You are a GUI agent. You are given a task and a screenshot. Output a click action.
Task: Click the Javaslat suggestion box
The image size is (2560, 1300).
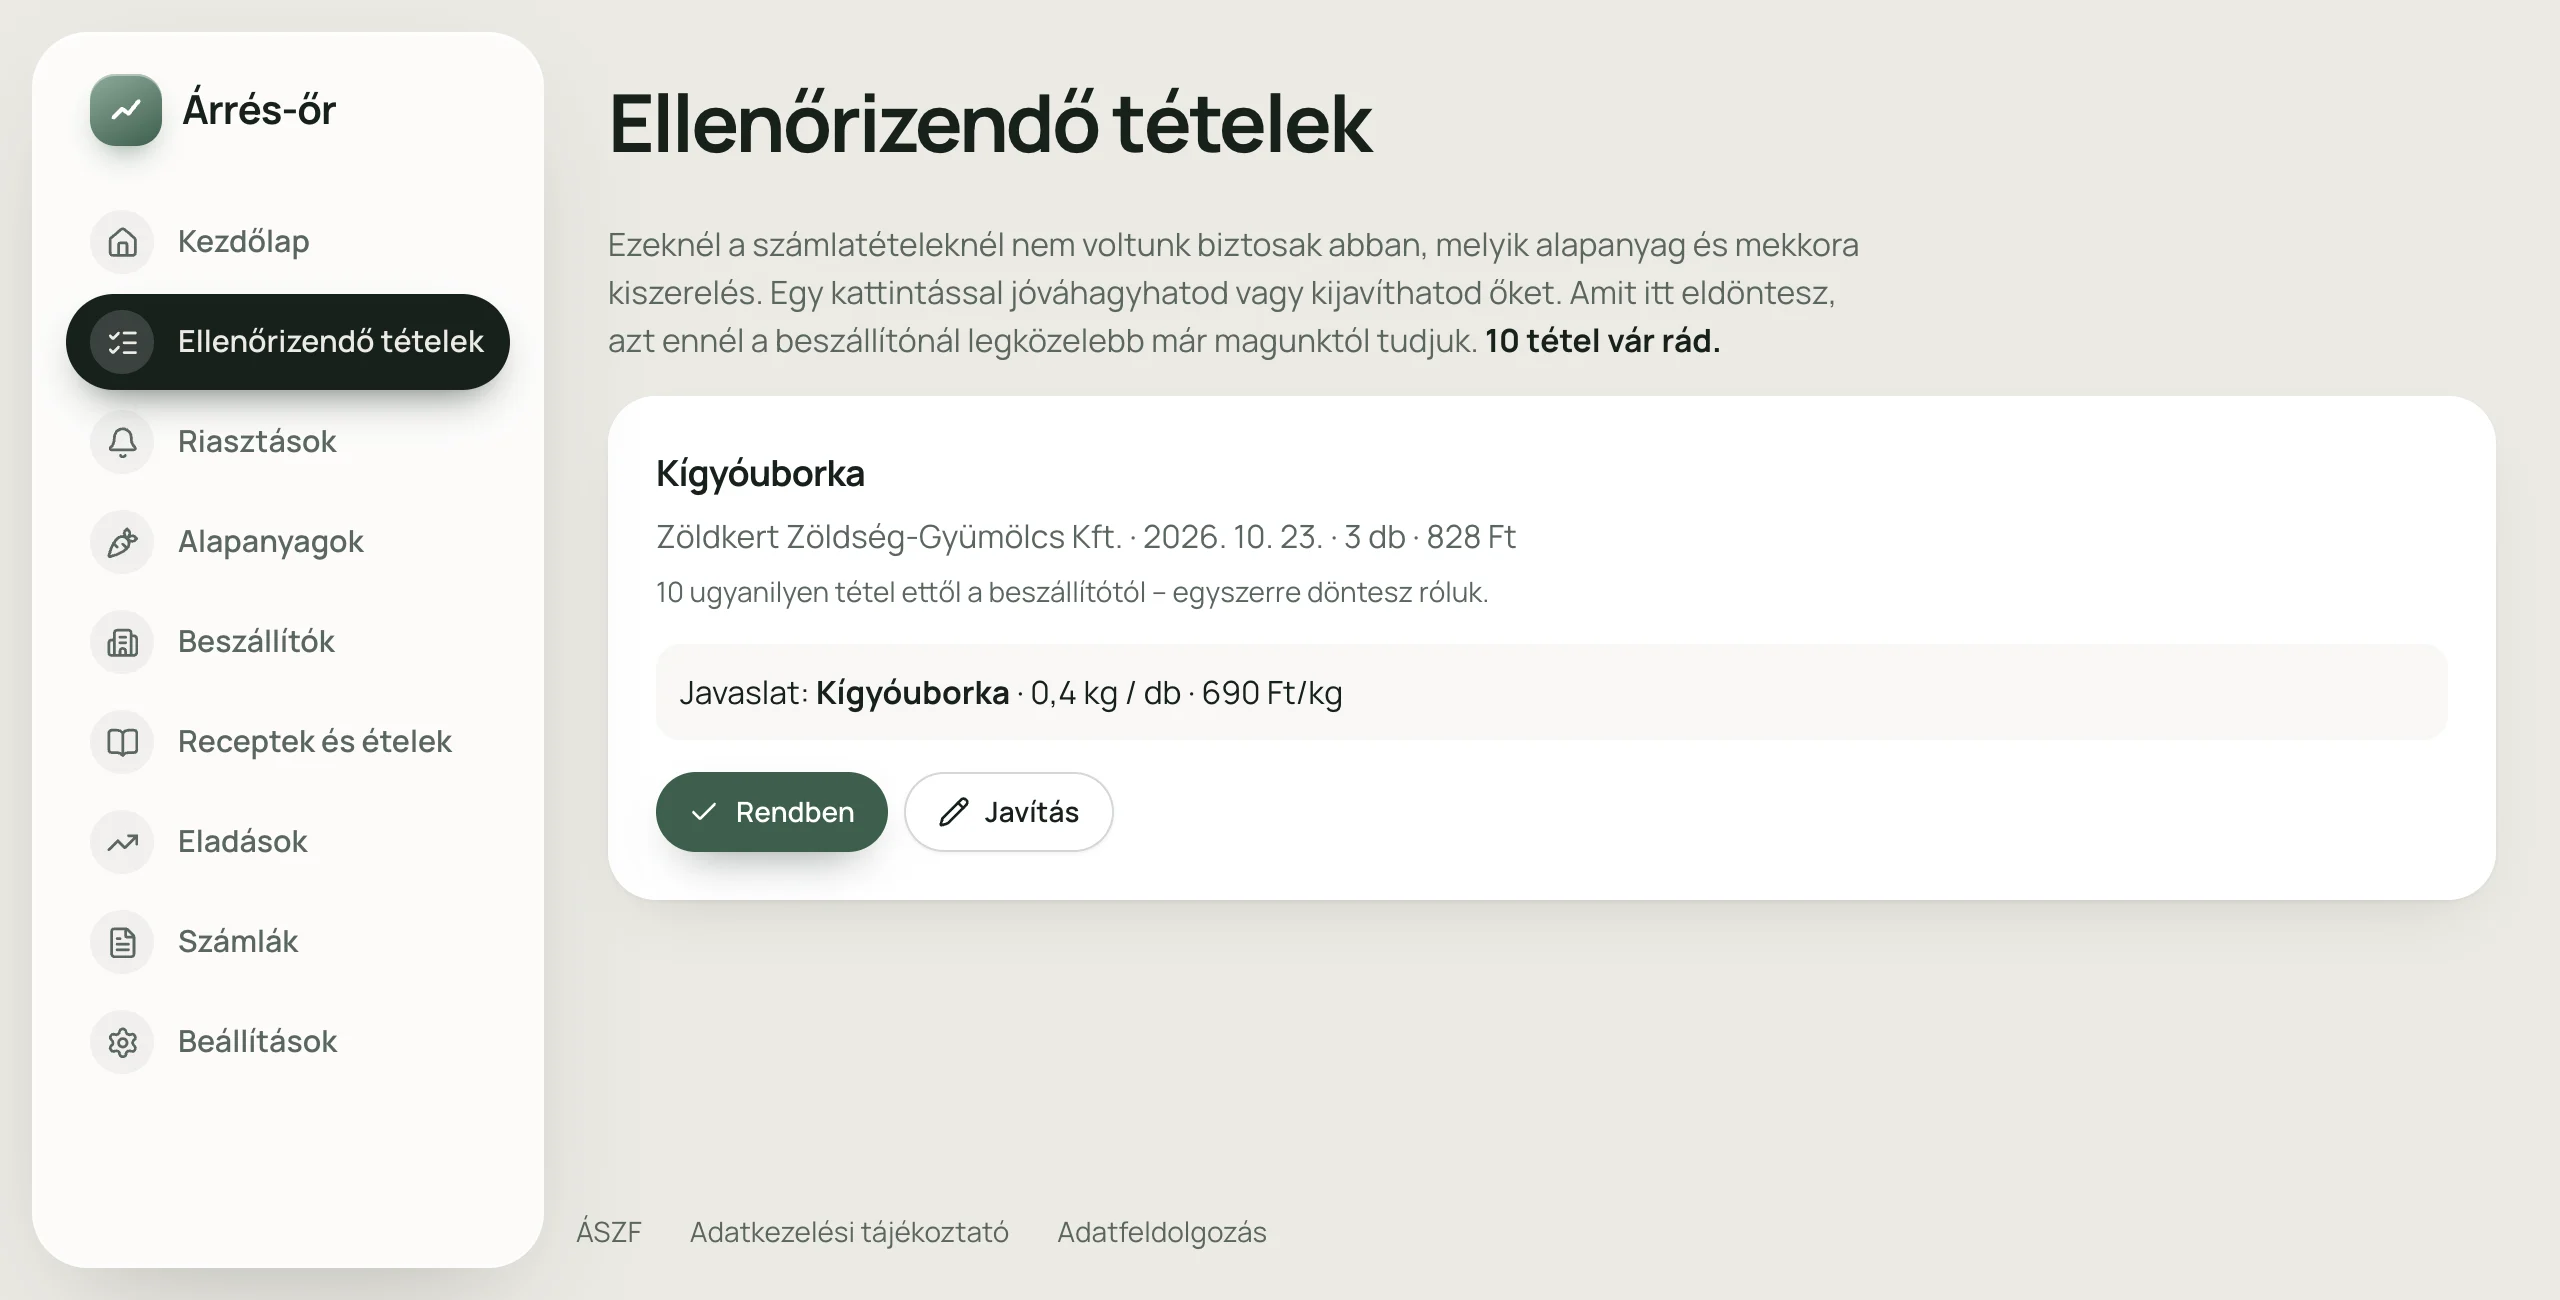(1552, 692)
